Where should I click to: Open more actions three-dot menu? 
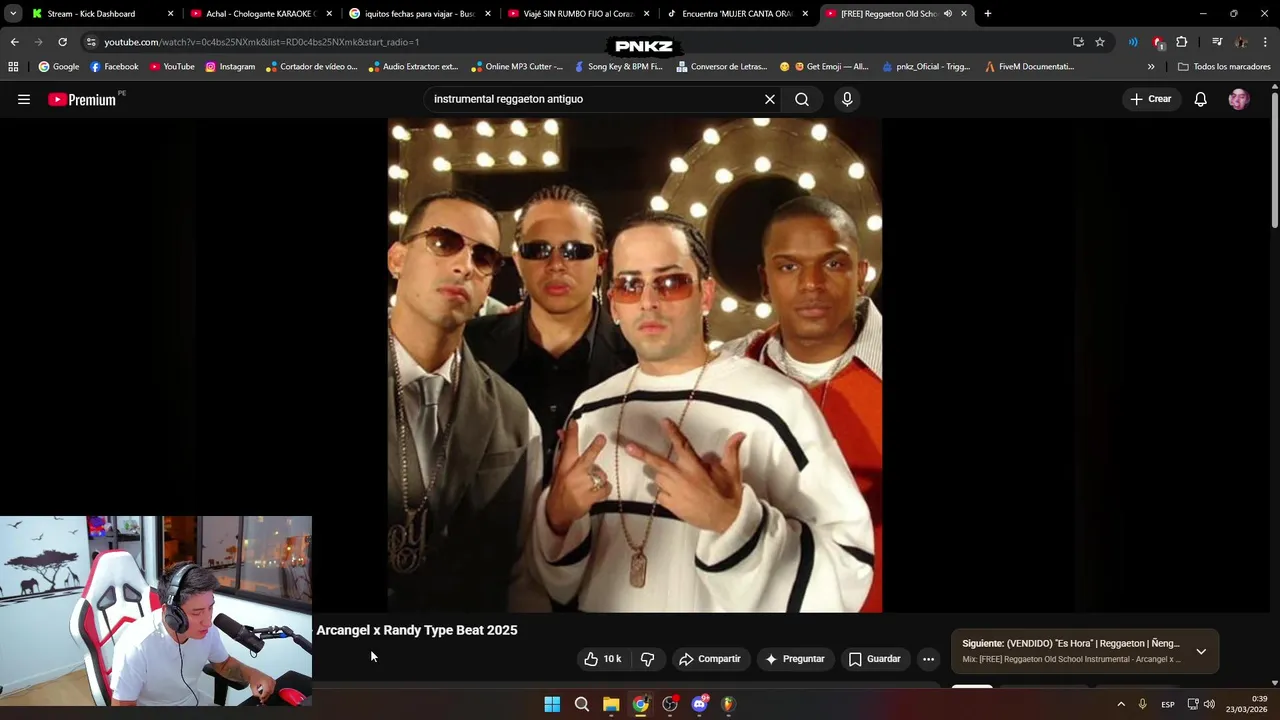(929, 659)
